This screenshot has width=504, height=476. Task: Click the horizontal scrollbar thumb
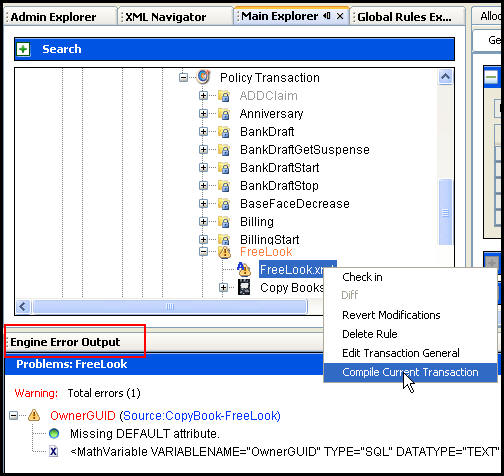point(169,306)
